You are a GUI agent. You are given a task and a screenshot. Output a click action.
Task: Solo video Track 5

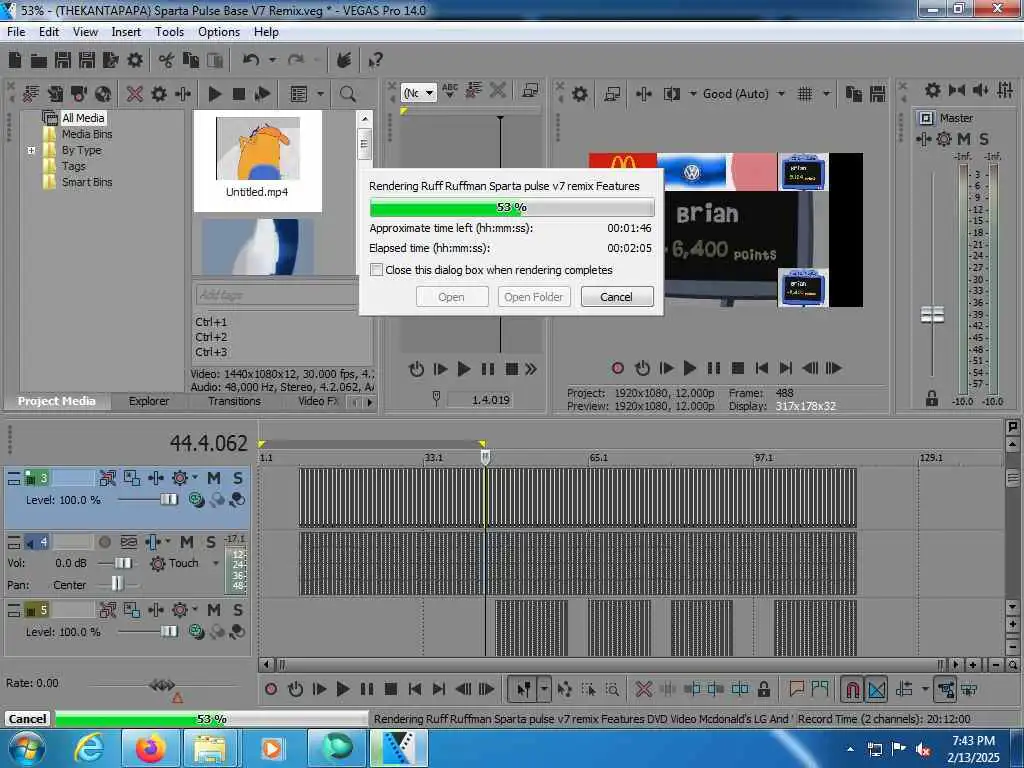coord(238,610)
